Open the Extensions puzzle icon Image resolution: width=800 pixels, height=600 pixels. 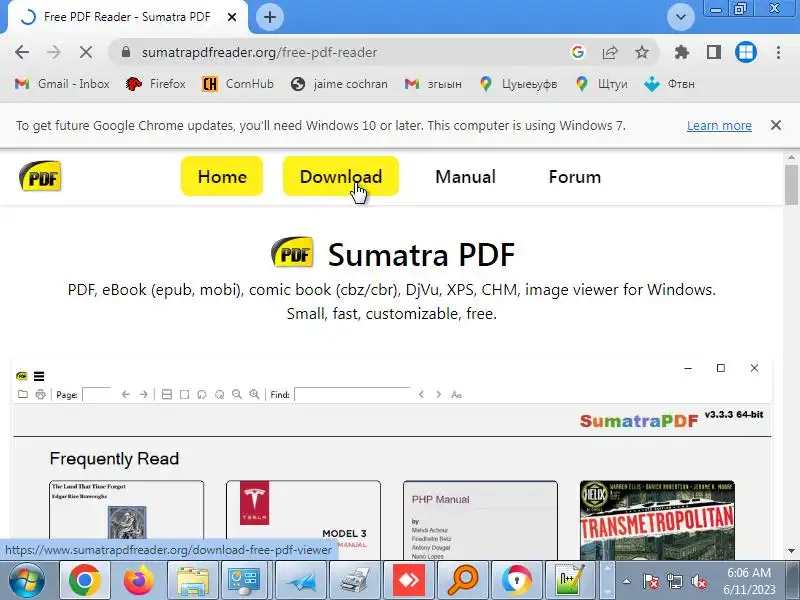click(682, 52)
